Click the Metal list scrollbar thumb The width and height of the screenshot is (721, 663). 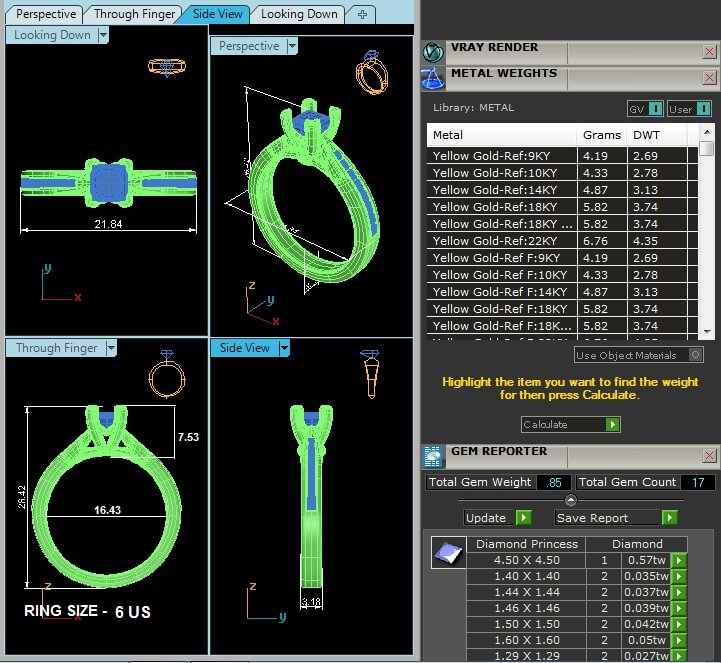point(707,150)
